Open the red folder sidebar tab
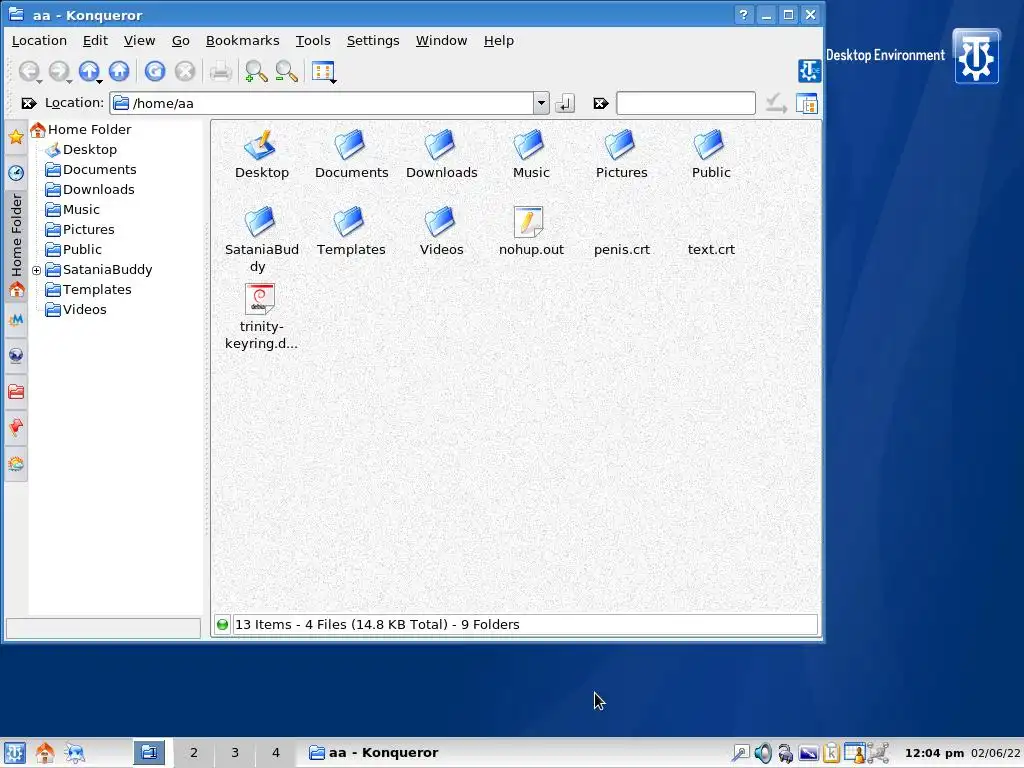The image size is (1024, 768). click(x=16, y=391)
